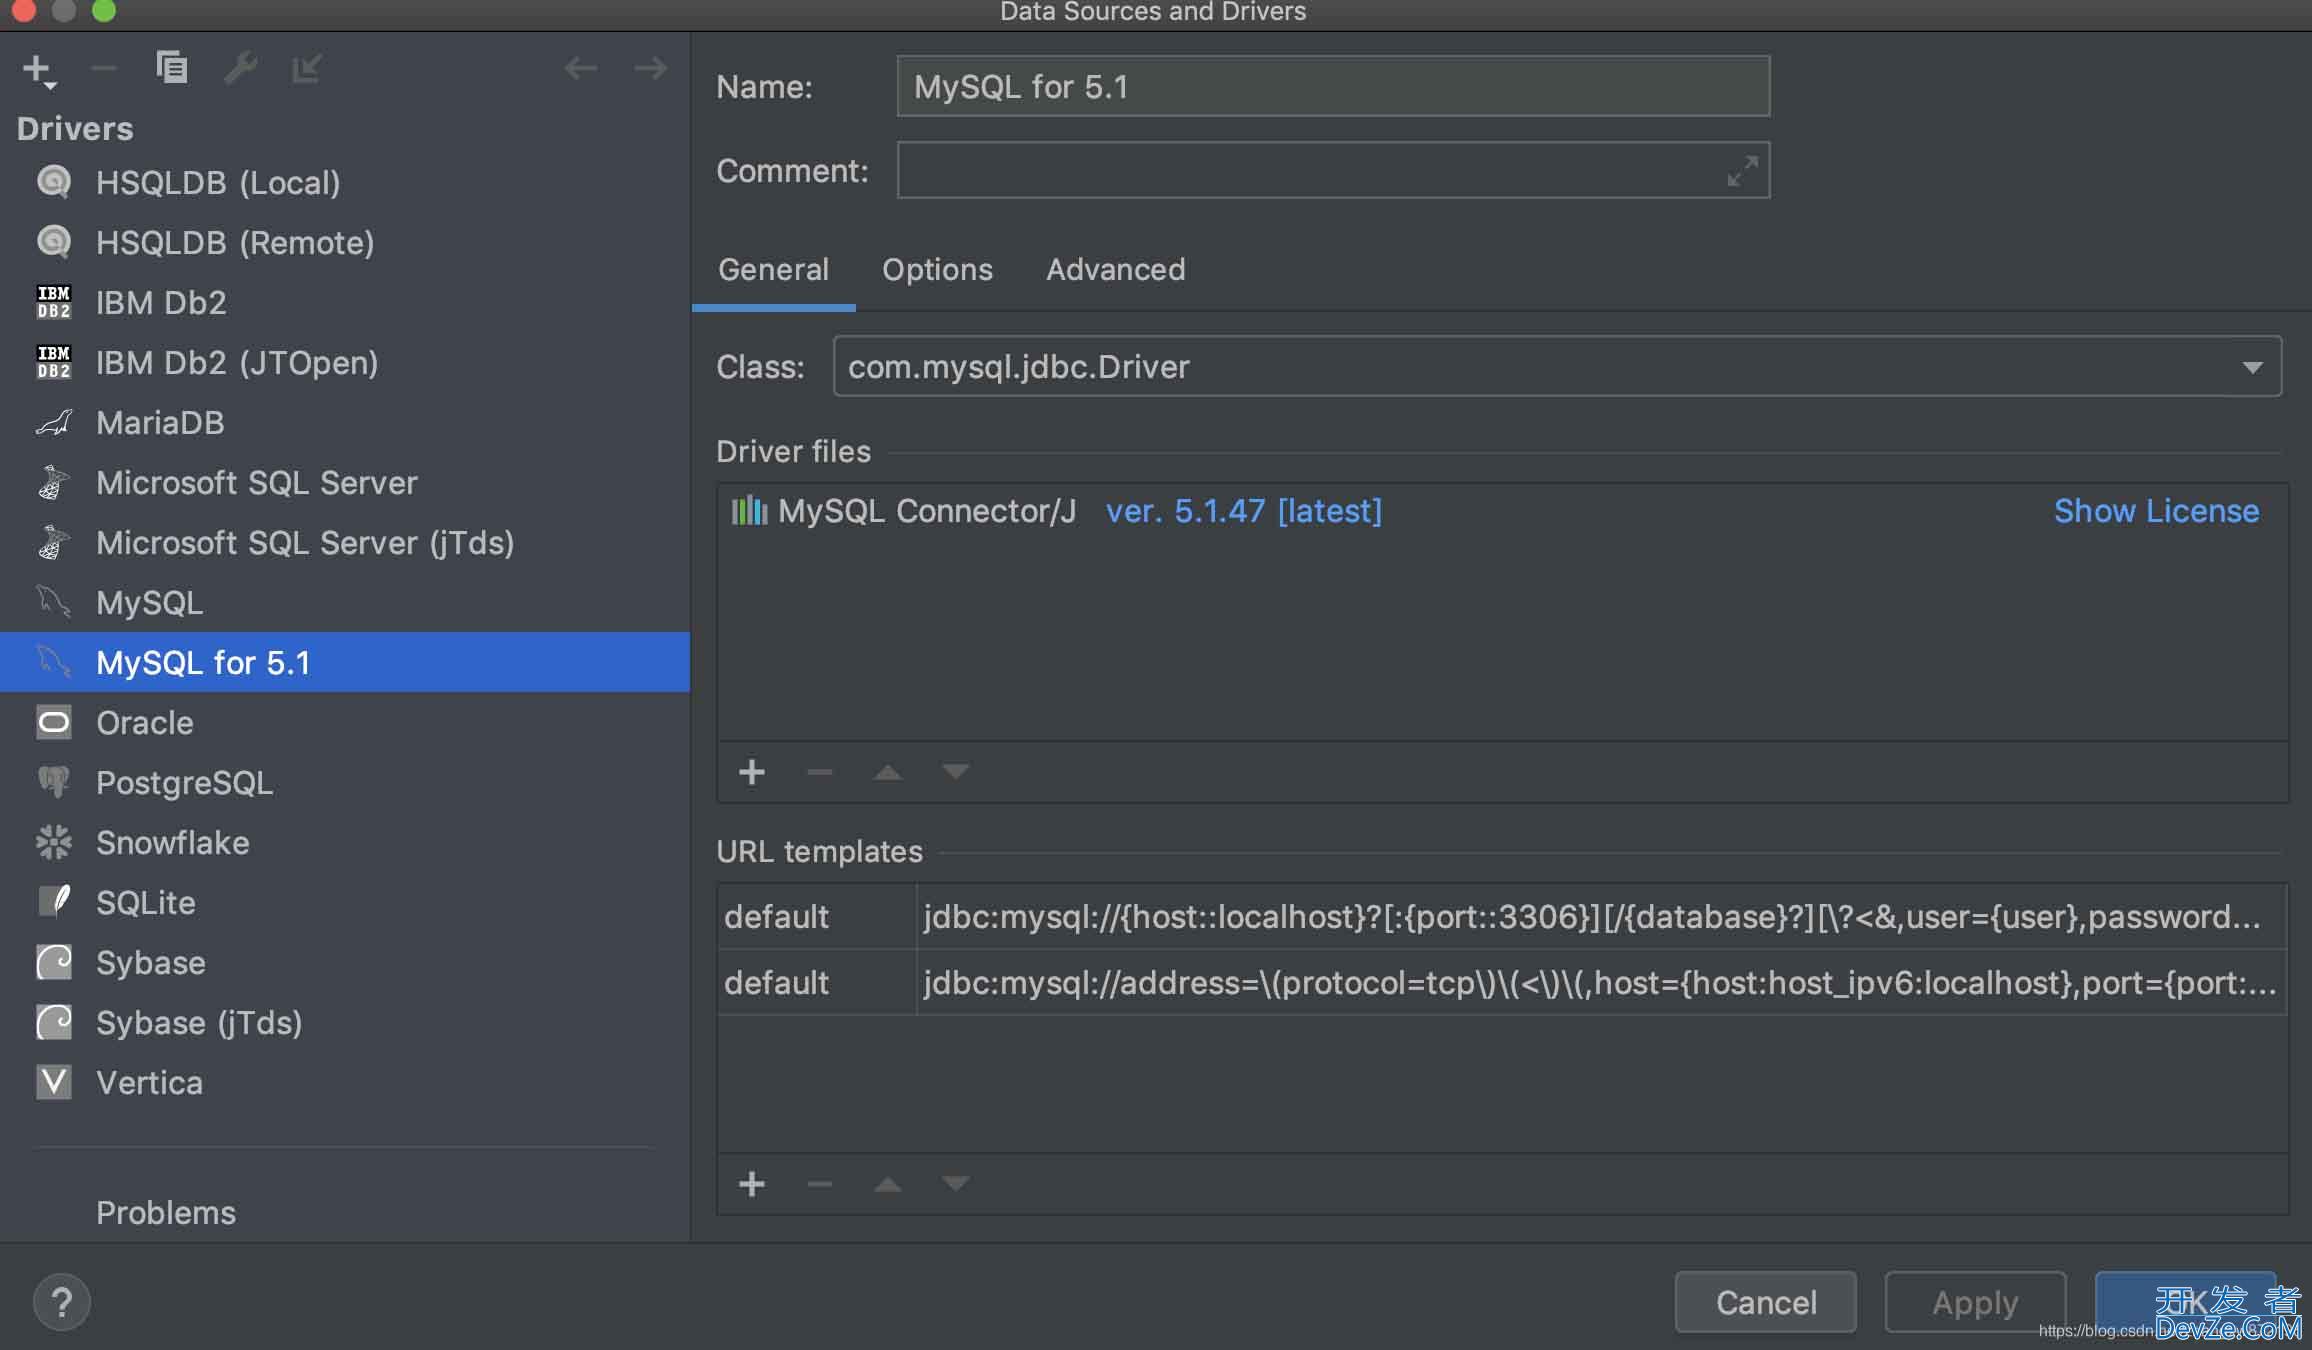
Task: Switch to the Advanced tab
Action: 1115,269
